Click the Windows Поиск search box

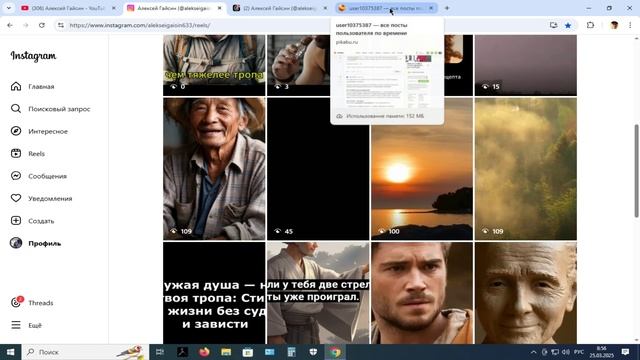84,352
